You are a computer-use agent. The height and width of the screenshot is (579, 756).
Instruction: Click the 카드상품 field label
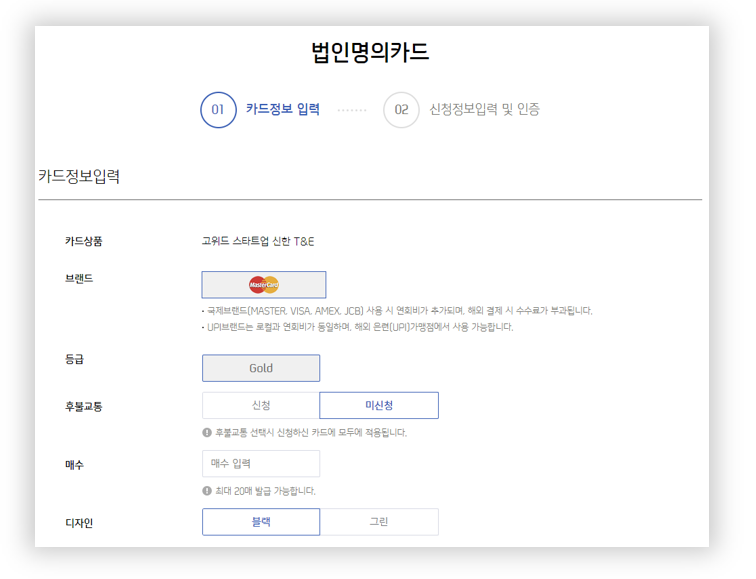point(84,241)
